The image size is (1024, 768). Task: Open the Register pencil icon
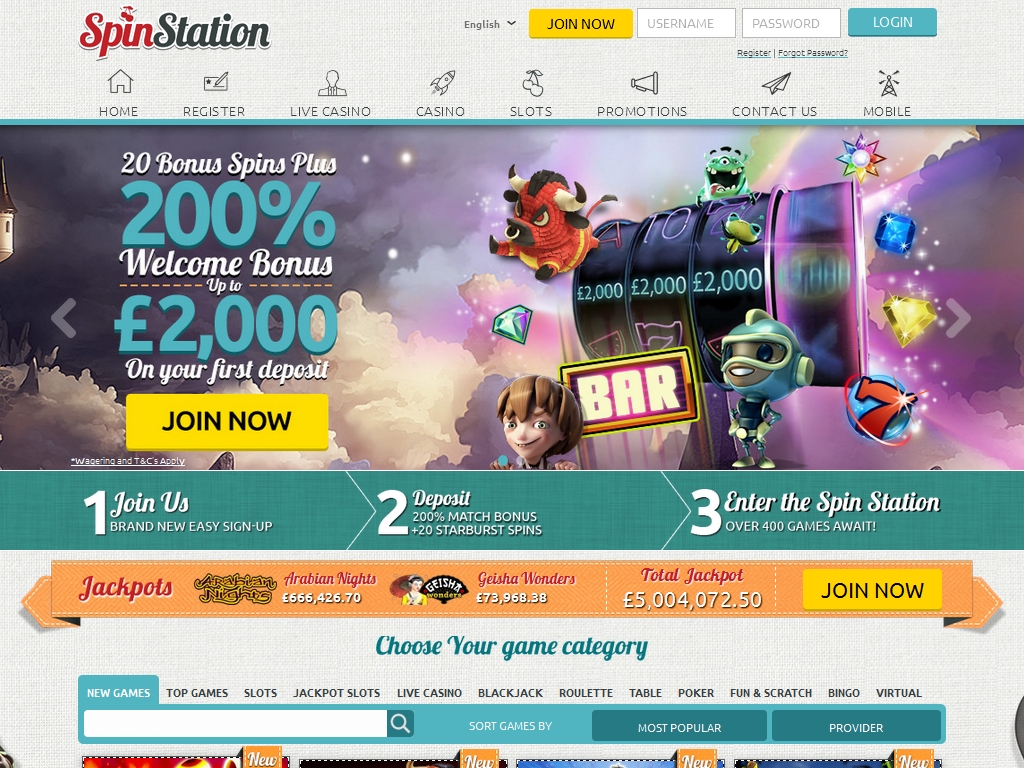tap(214, 82)
